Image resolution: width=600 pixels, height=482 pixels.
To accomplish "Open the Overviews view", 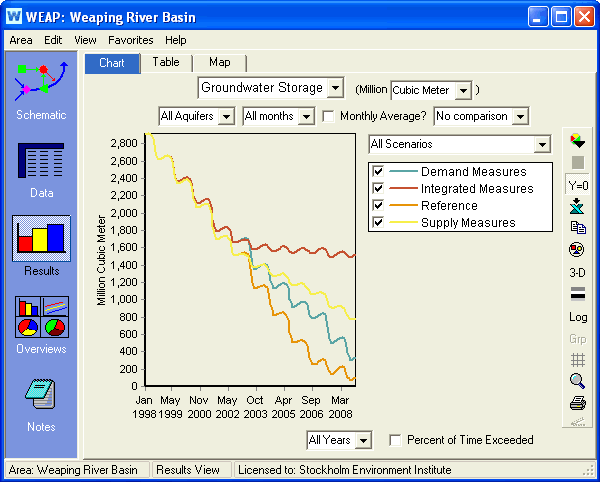I will [41, 324].
